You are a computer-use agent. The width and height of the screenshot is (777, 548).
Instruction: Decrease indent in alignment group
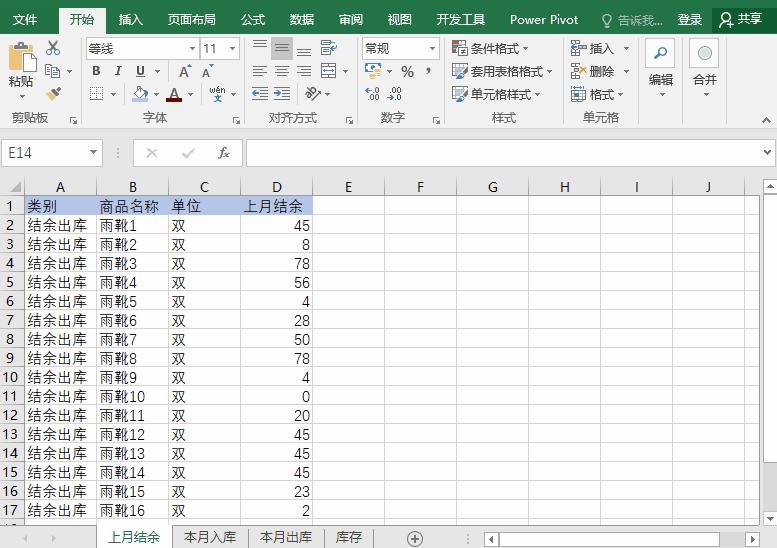point(260,93)
